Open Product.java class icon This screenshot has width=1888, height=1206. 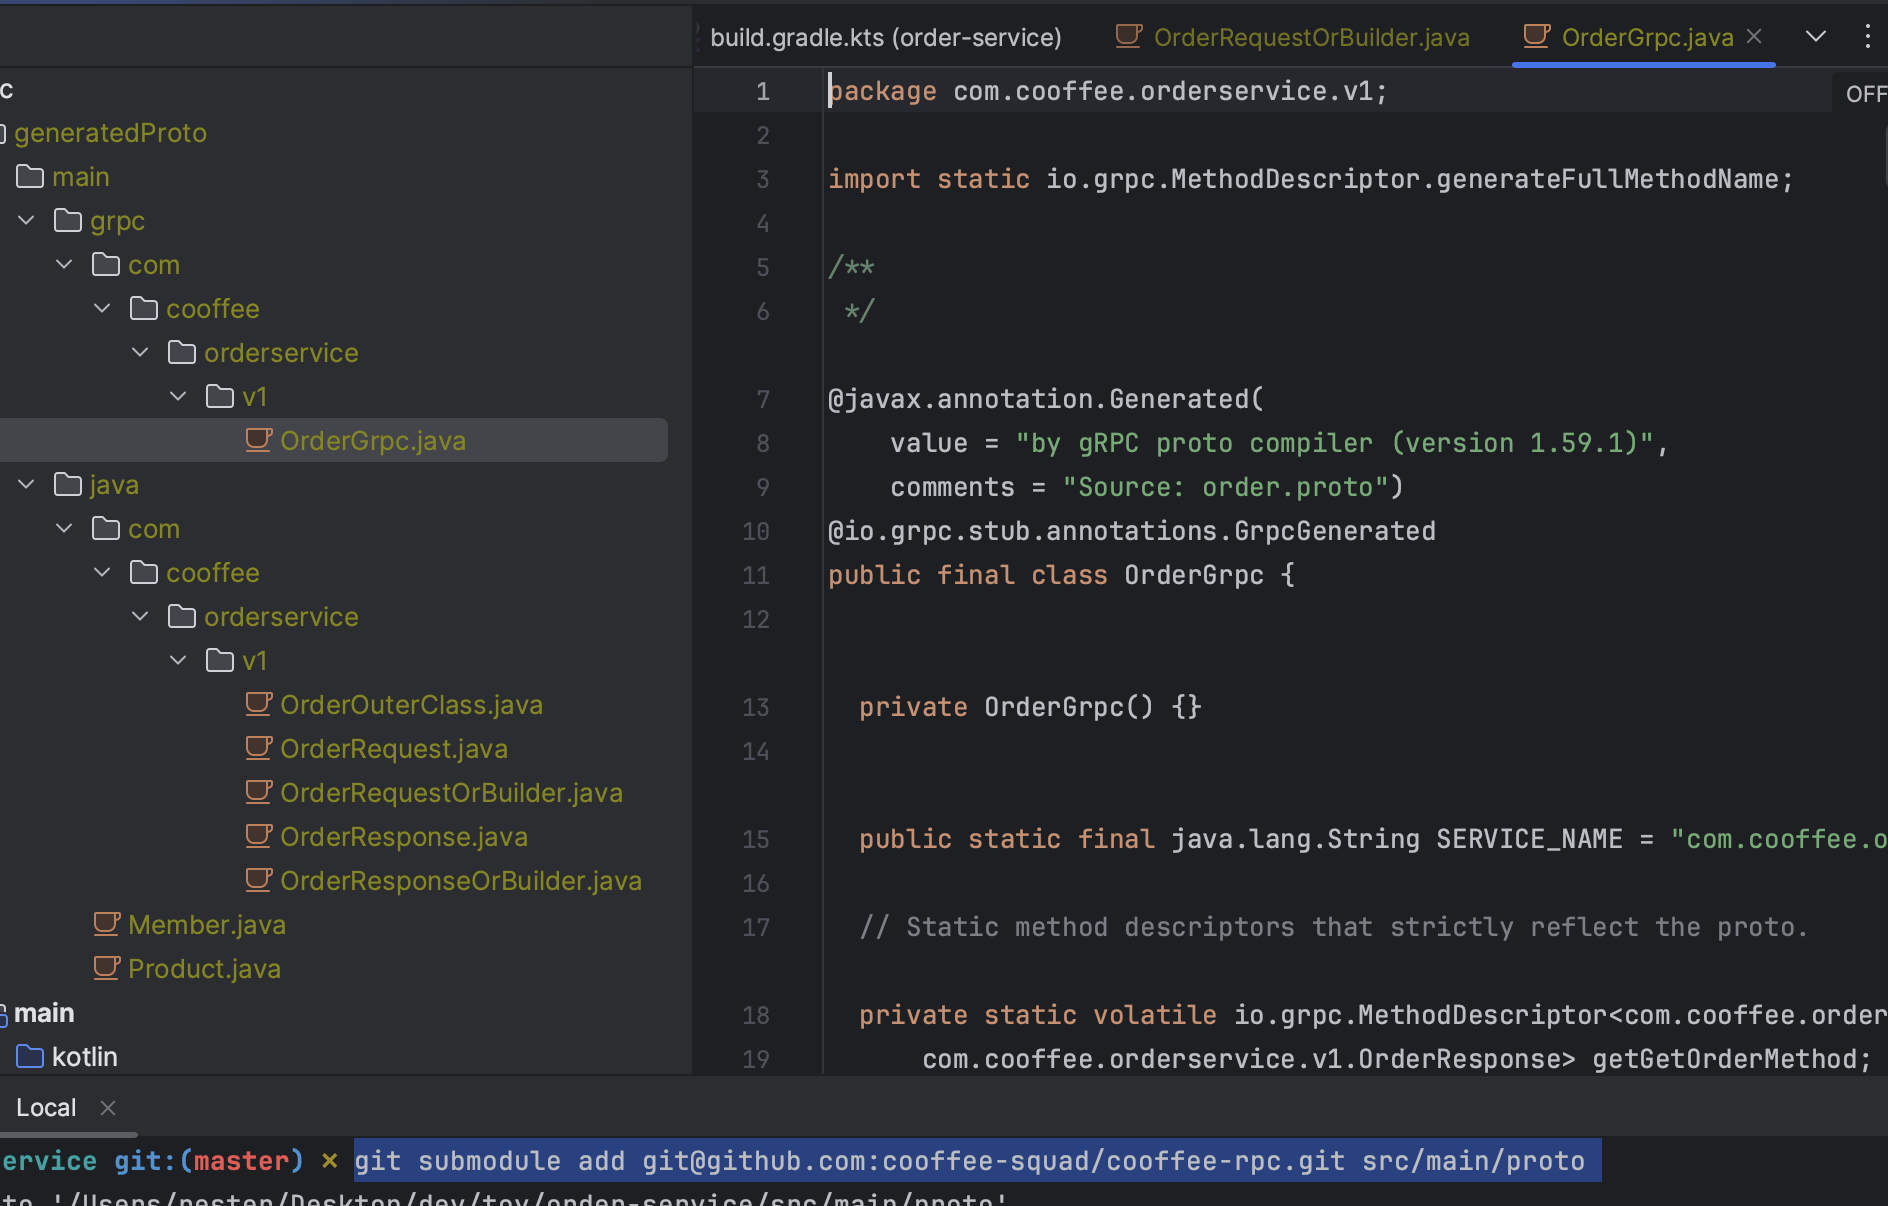coord(107,968)
